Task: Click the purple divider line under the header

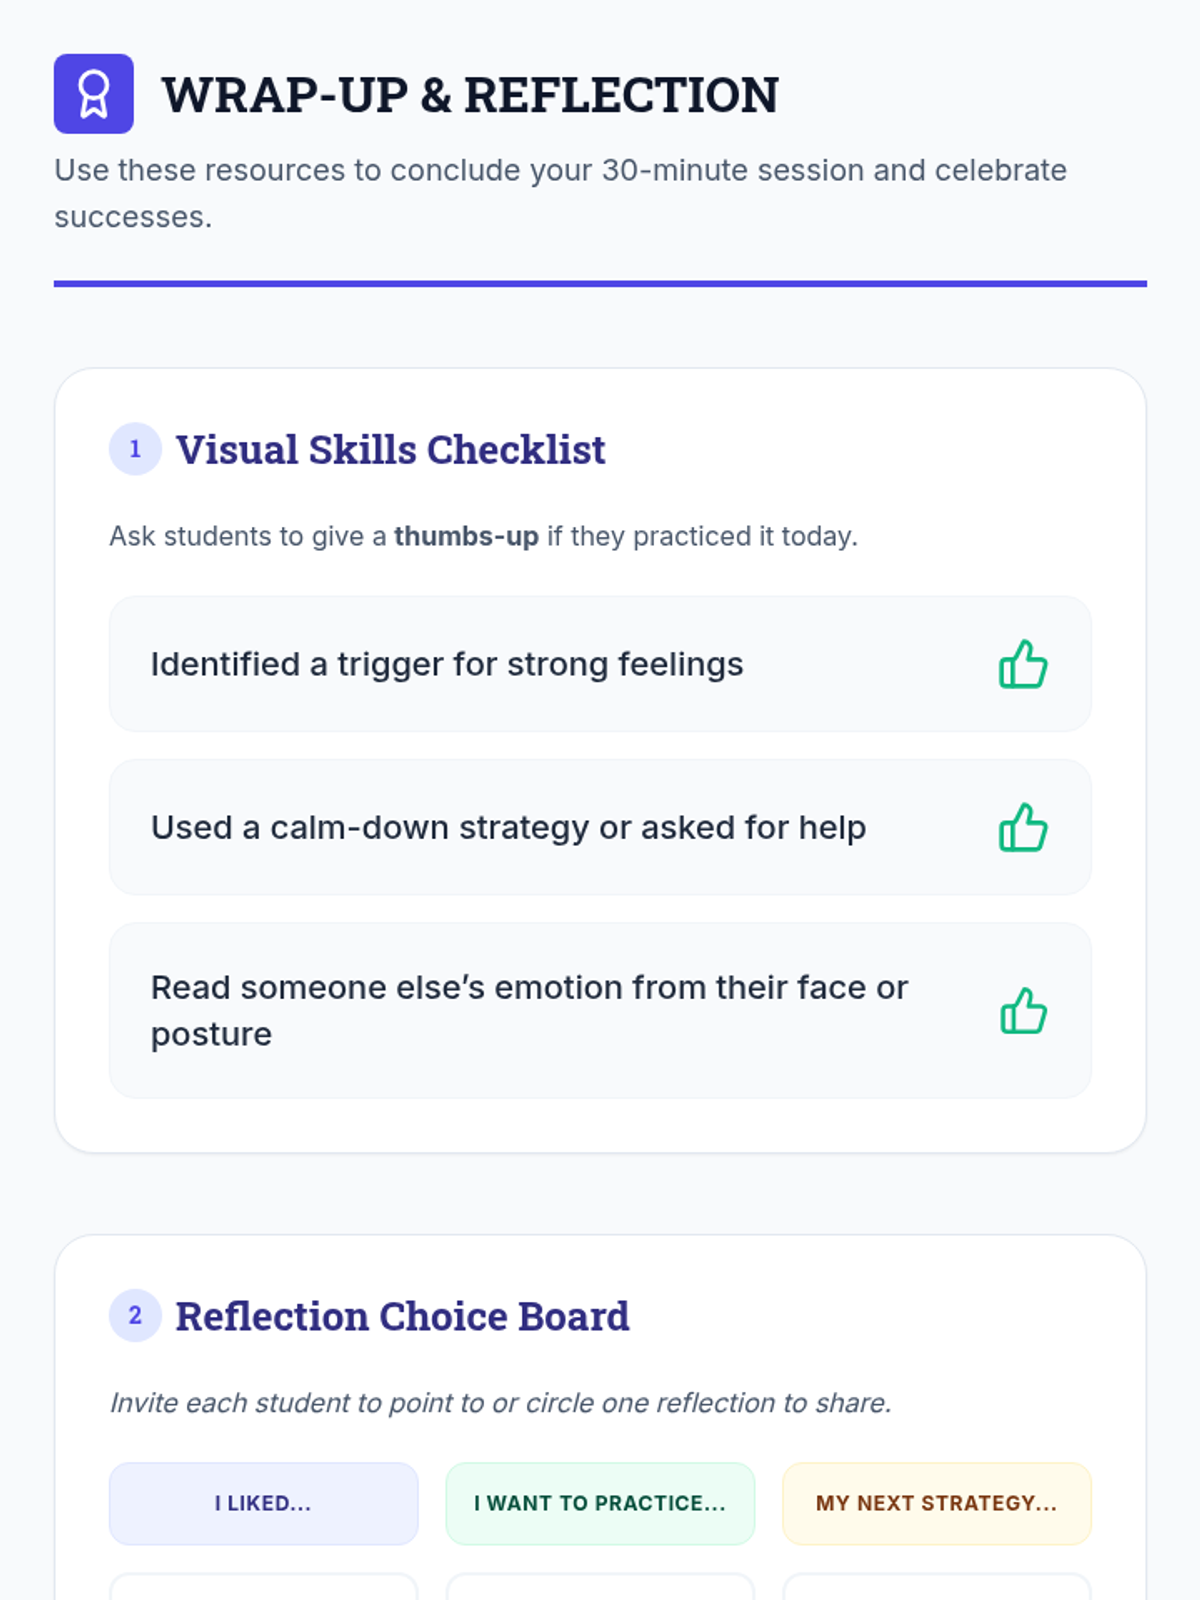Action: (x=600, y=284)
